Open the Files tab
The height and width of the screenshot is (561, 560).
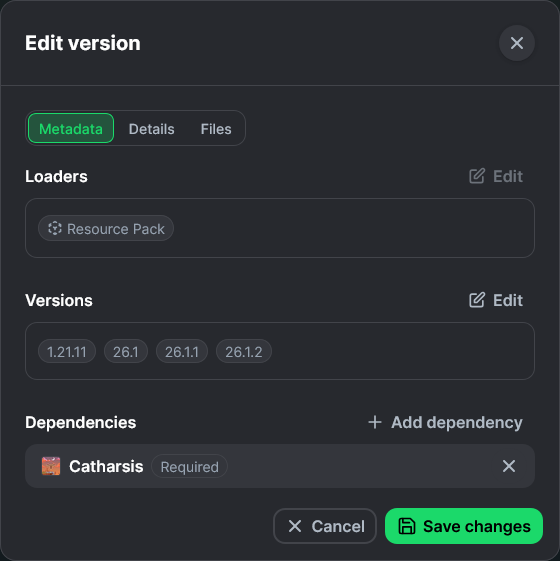[x=216, y=129]
